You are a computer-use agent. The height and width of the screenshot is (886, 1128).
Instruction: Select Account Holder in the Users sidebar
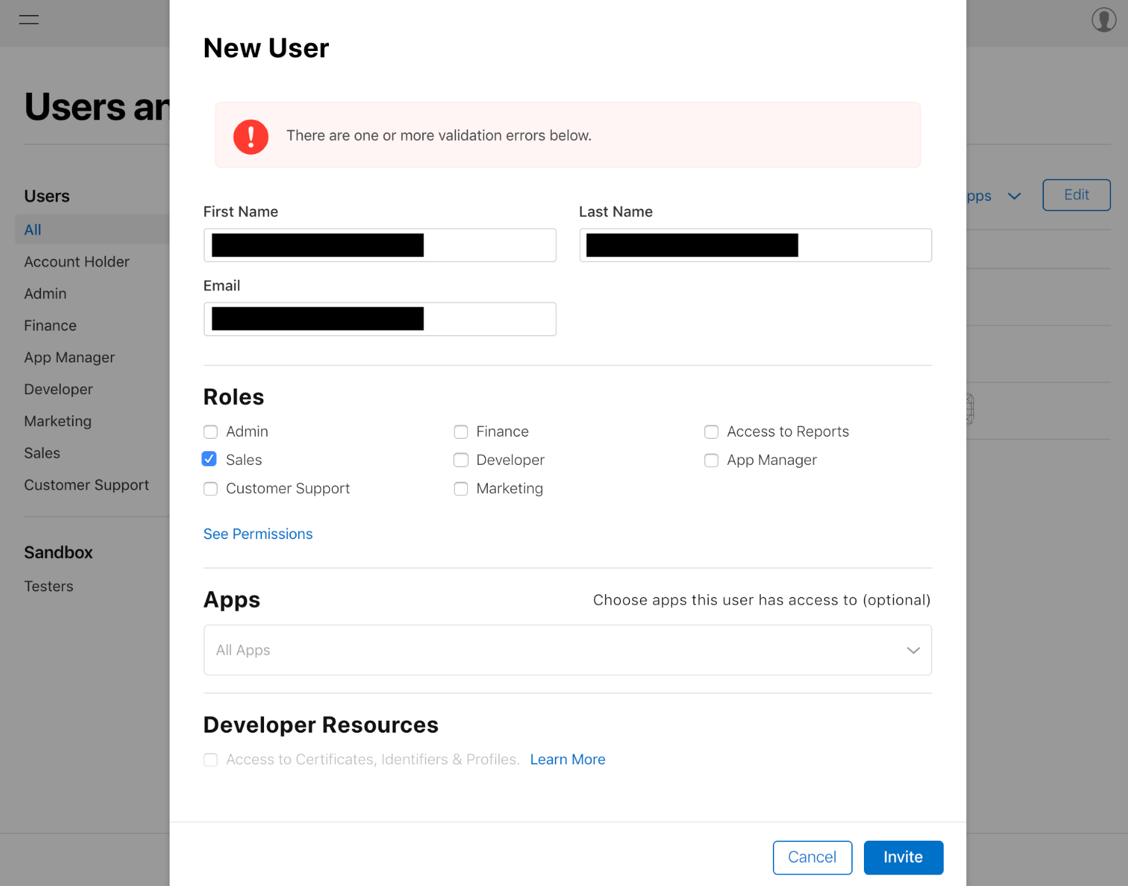[76, 261]
